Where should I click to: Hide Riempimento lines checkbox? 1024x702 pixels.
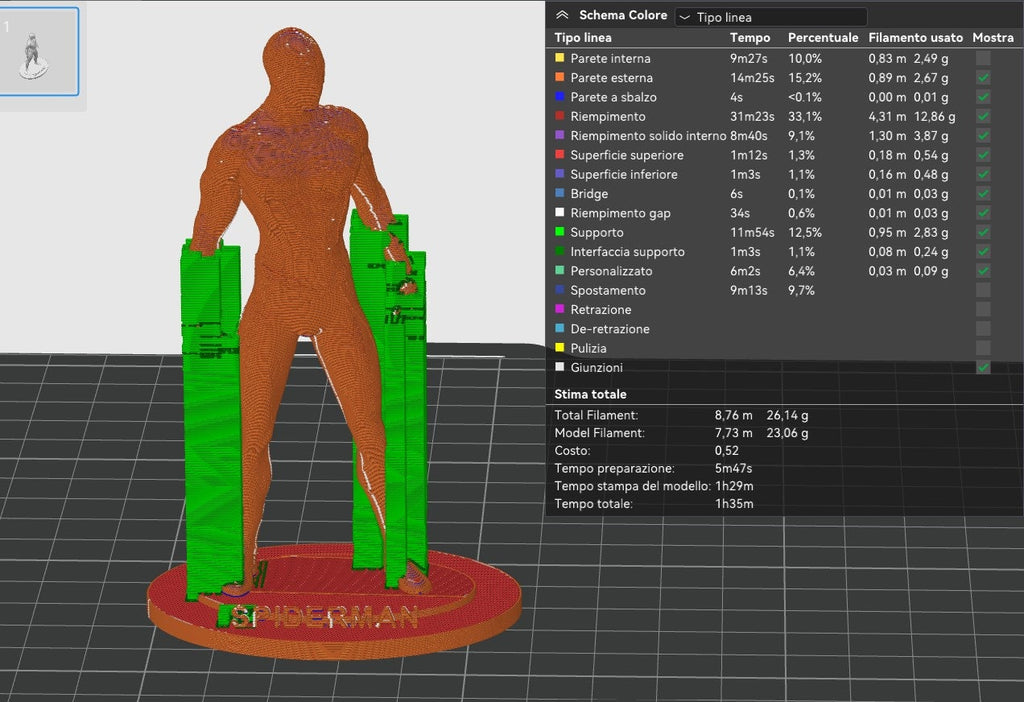pyautogui.click(x=983, y=116)
